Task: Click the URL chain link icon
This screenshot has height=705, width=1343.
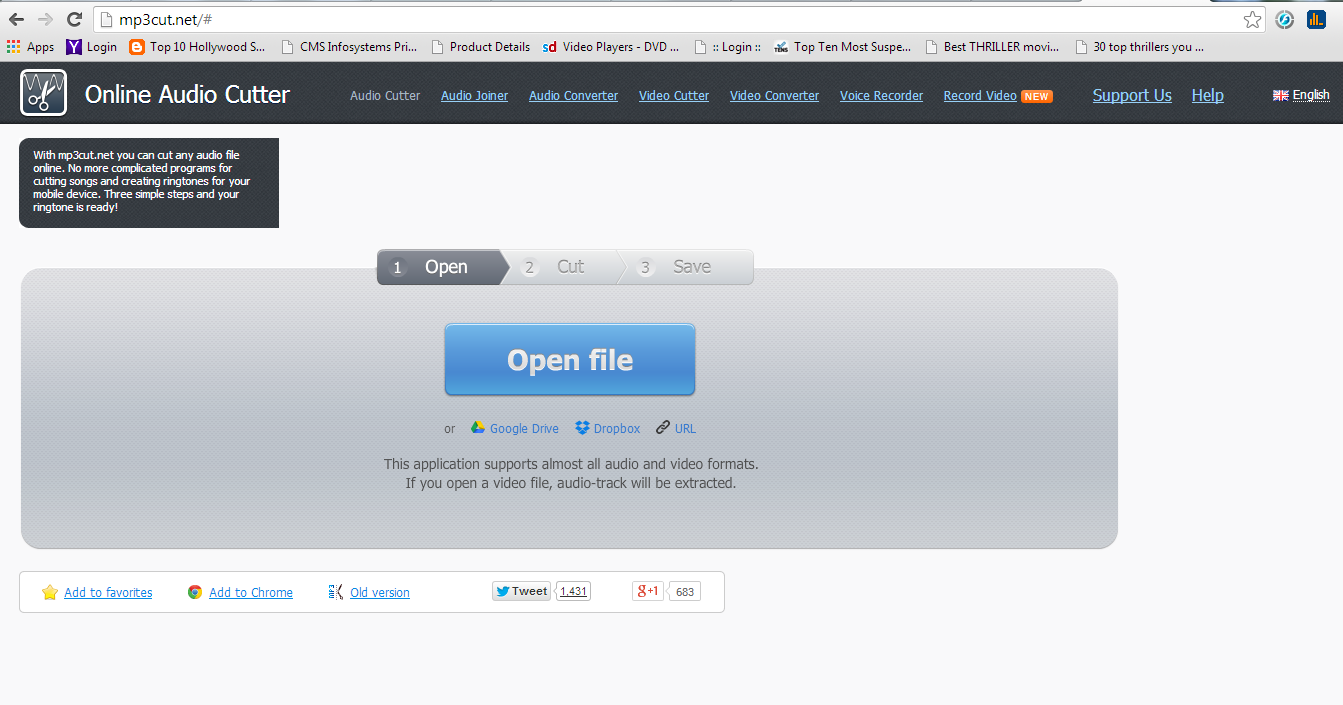Action: point(663,428)
